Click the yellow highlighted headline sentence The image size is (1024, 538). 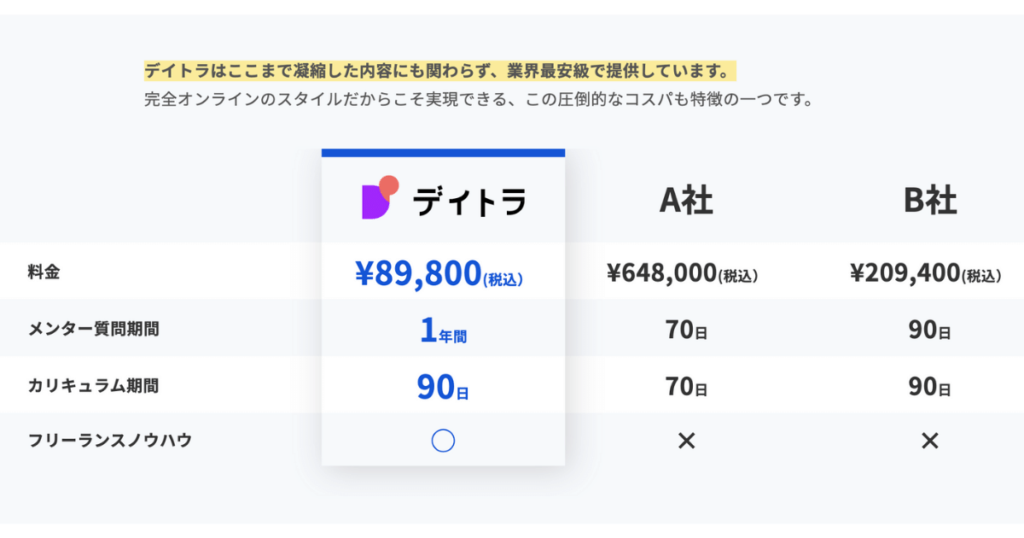(x=440, y=71)
